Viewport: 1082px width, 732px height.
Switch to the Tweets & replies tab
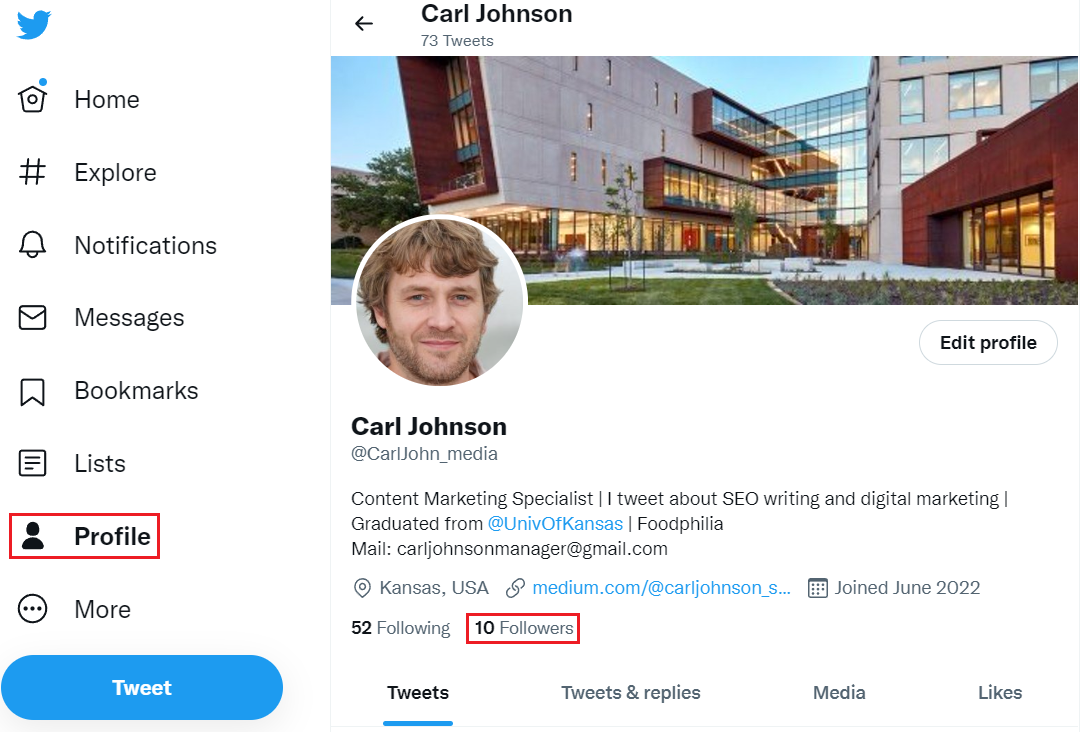coord(630,692)
